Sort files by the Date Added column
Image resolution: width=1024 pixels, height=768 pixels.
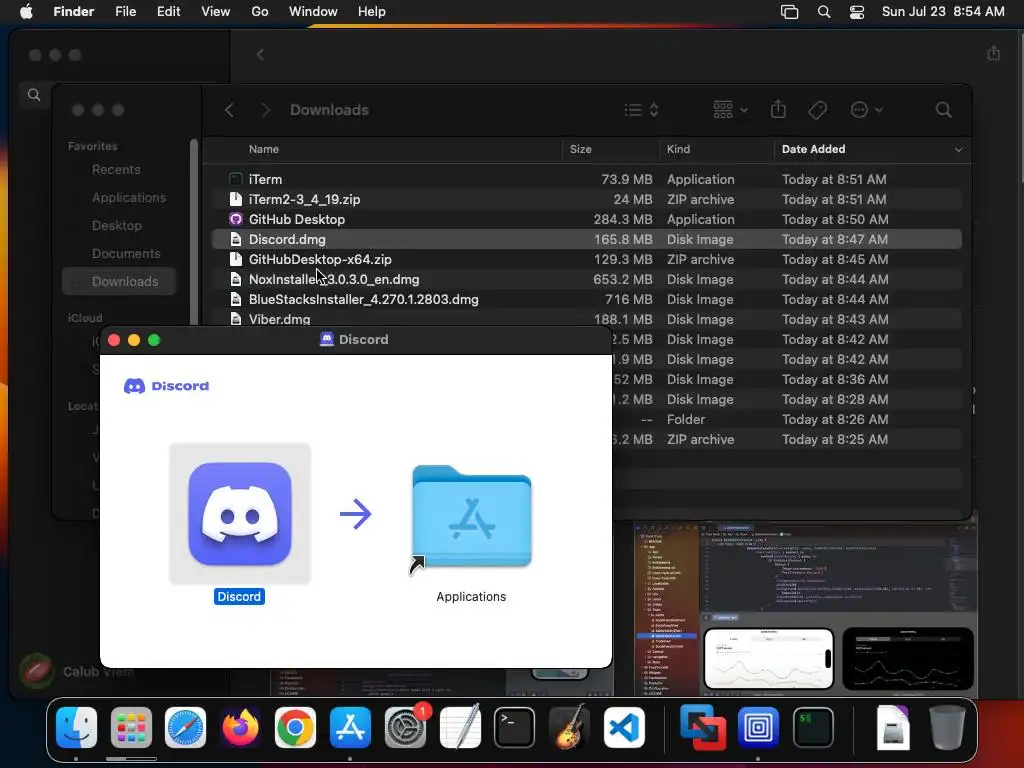(813, 150)
